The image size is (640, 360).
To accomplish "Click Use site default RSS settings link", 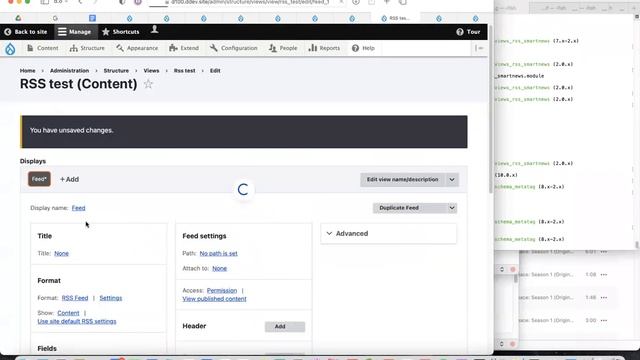I will tap(77, 322).
